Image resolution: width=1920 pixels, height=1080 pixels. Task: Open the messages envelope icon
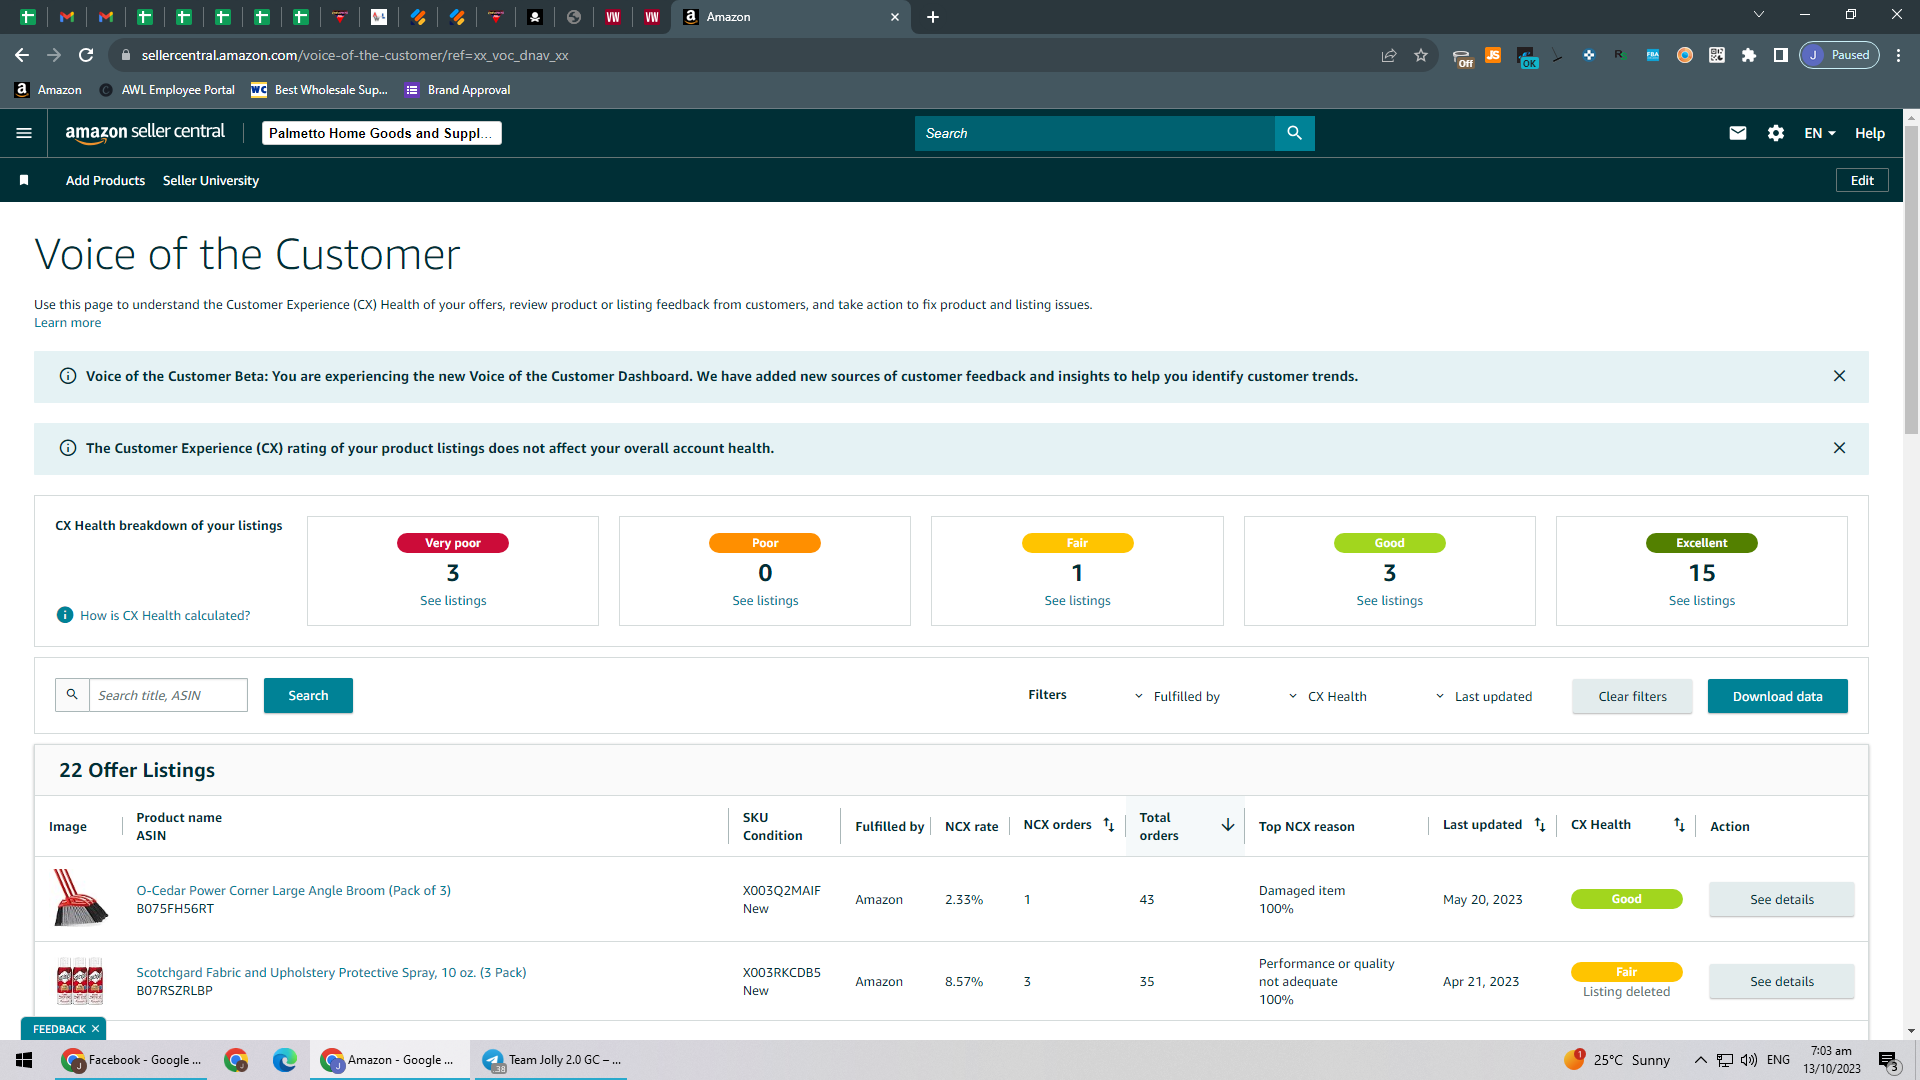pyautogui.click(x=1738, y=133)
